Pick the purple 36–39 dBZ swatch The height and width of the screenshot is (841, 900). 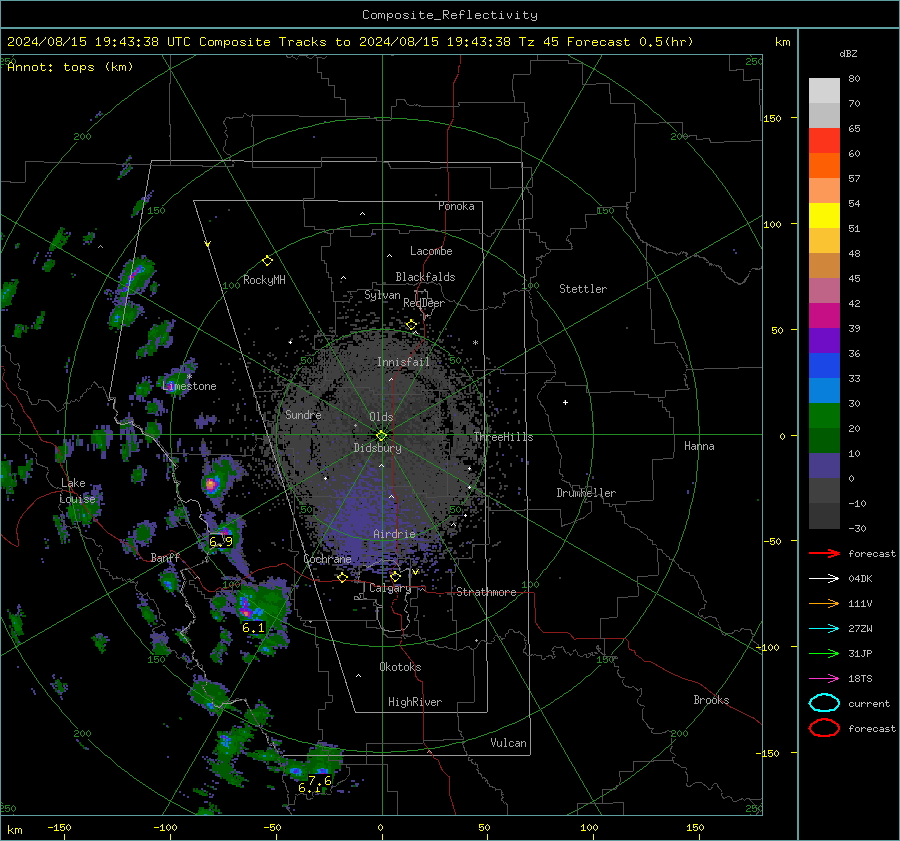click(824, 340)
